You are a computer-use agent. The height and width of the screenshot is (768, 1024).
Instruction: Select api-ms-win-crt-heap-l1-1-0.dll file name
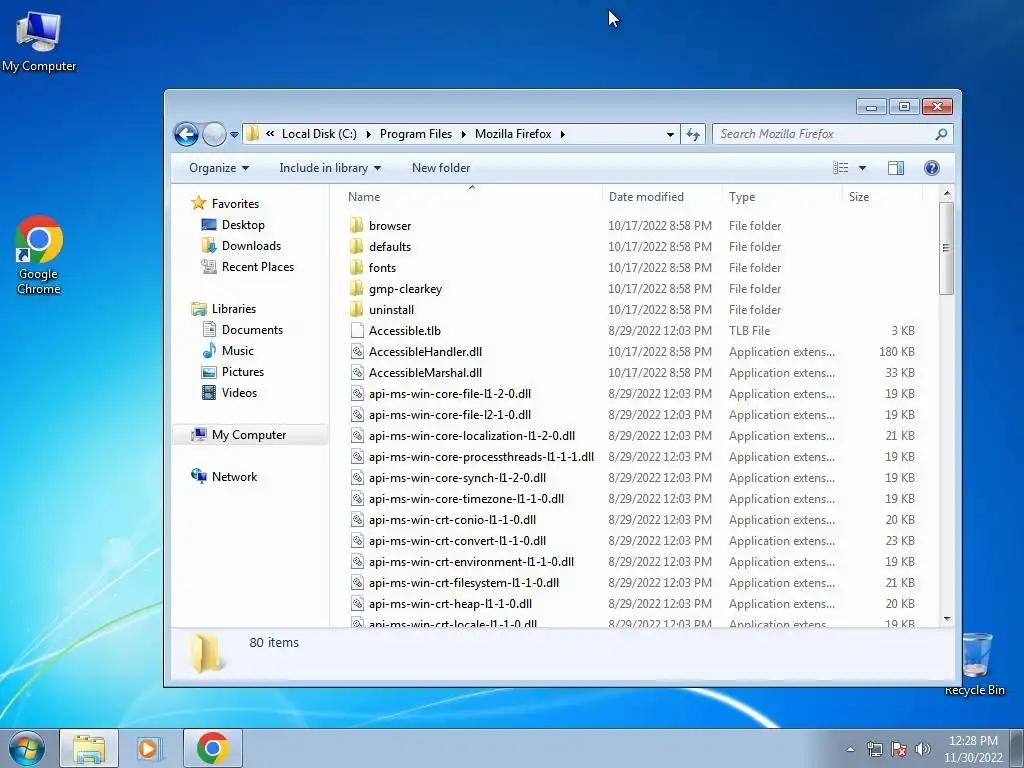pos(450,603)
